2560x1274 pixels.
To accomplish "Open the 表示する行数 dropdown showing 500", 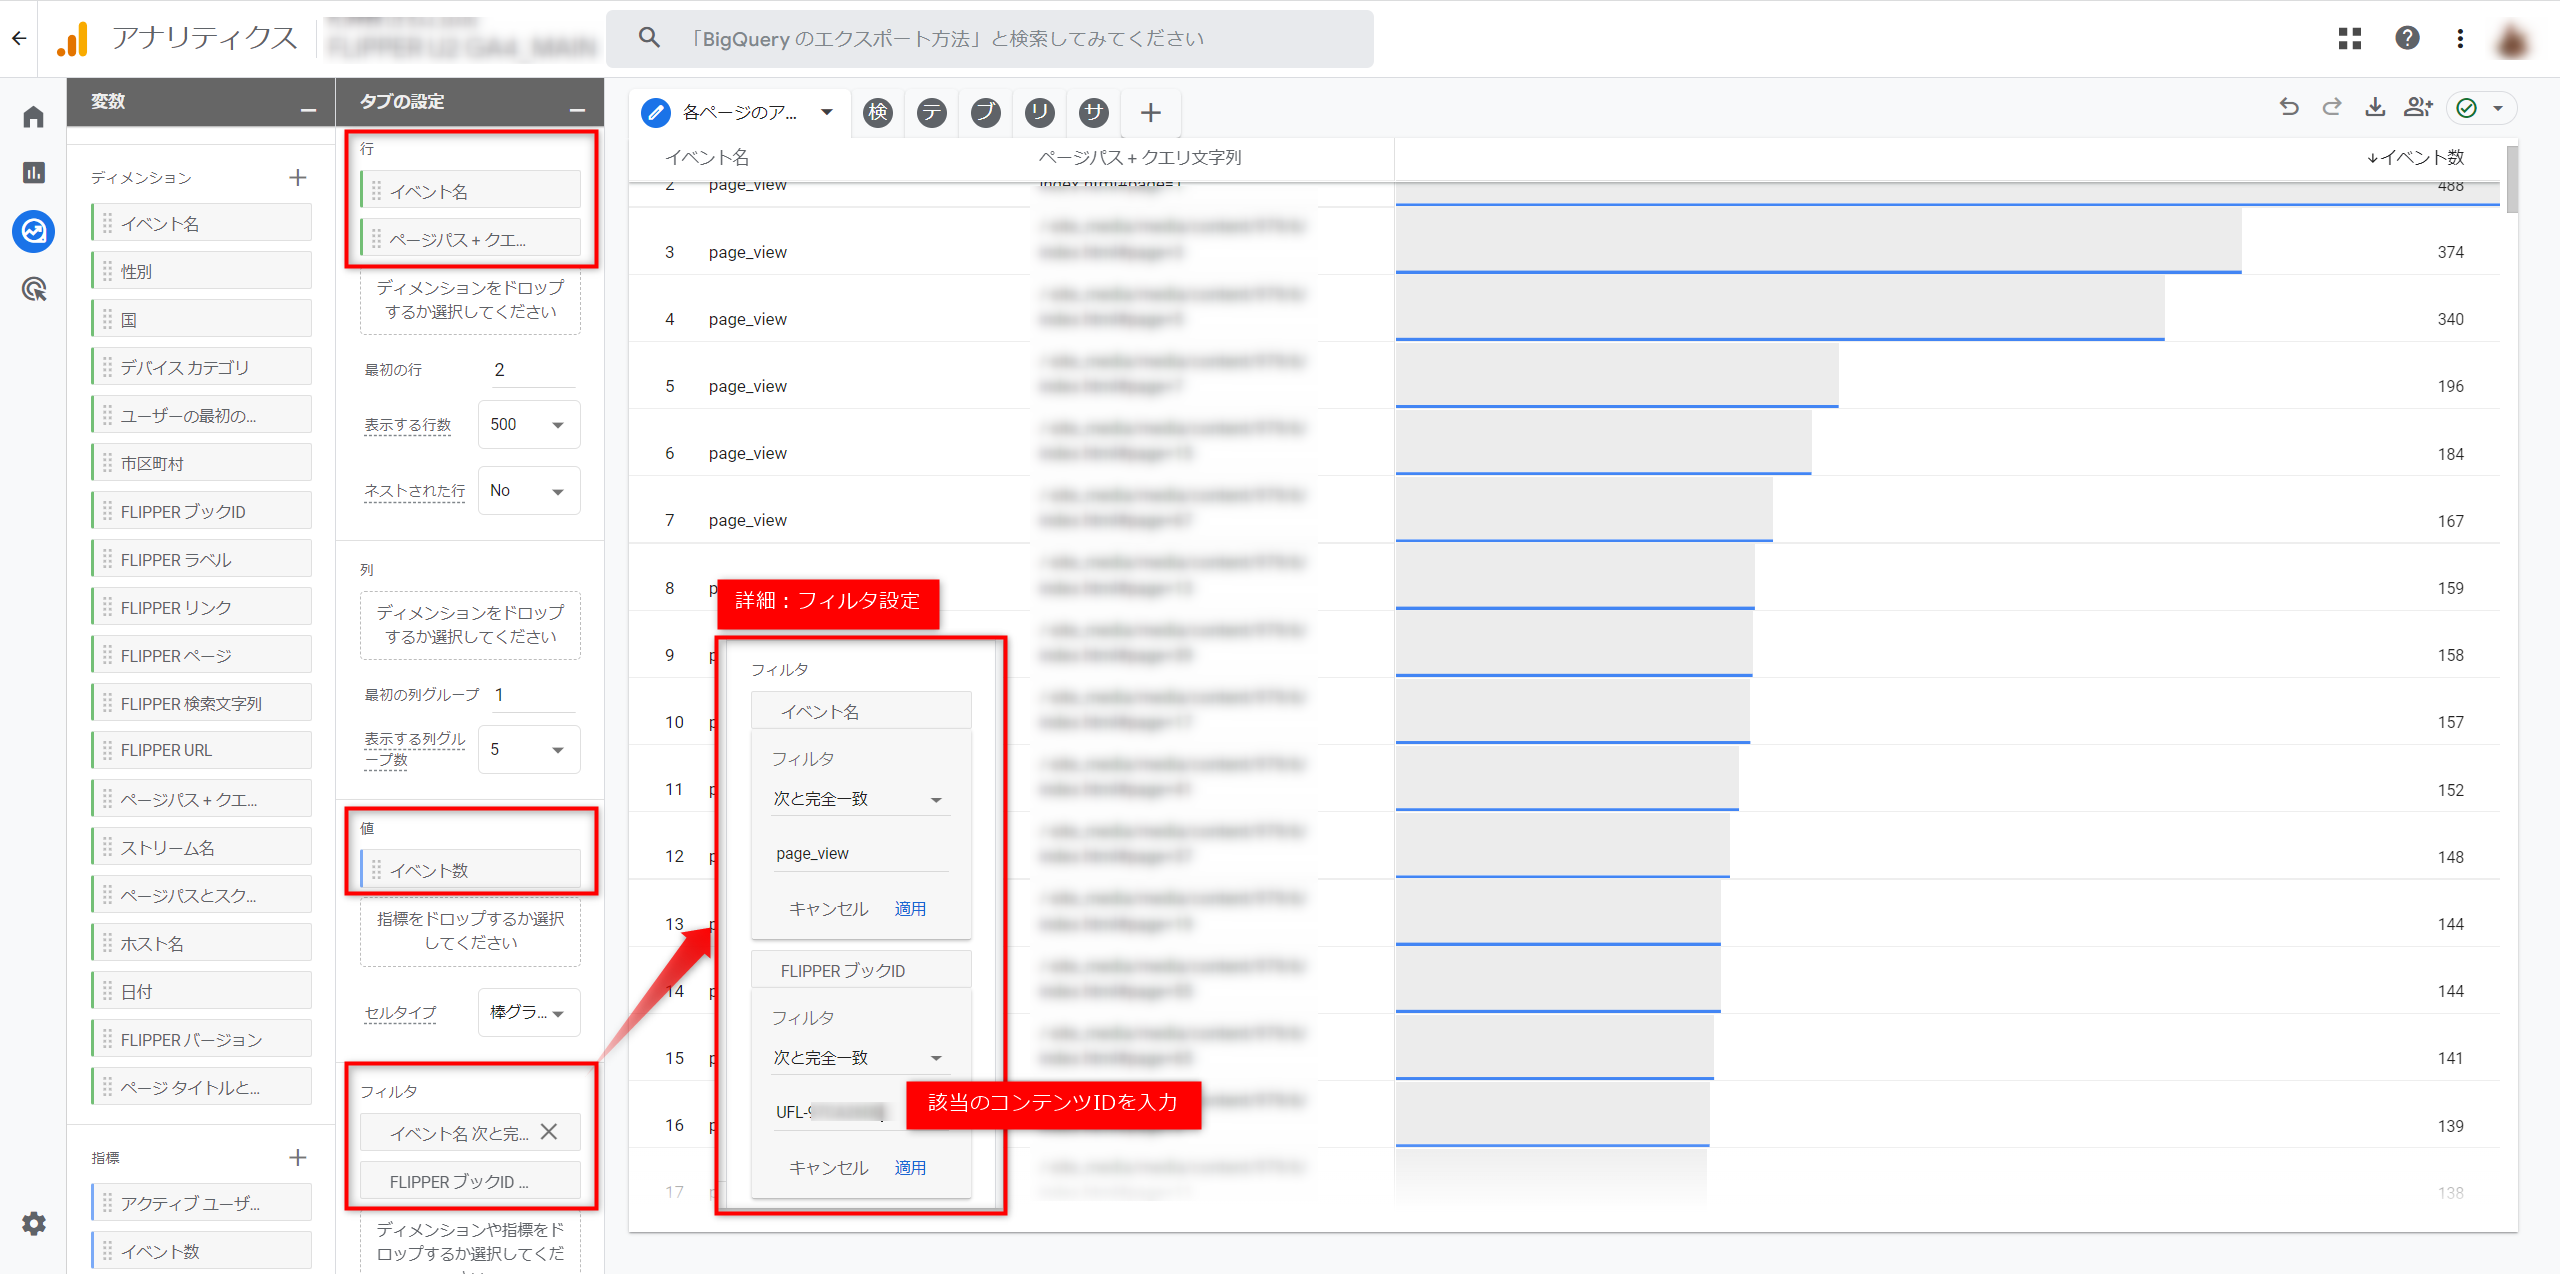I will [528, 425].
